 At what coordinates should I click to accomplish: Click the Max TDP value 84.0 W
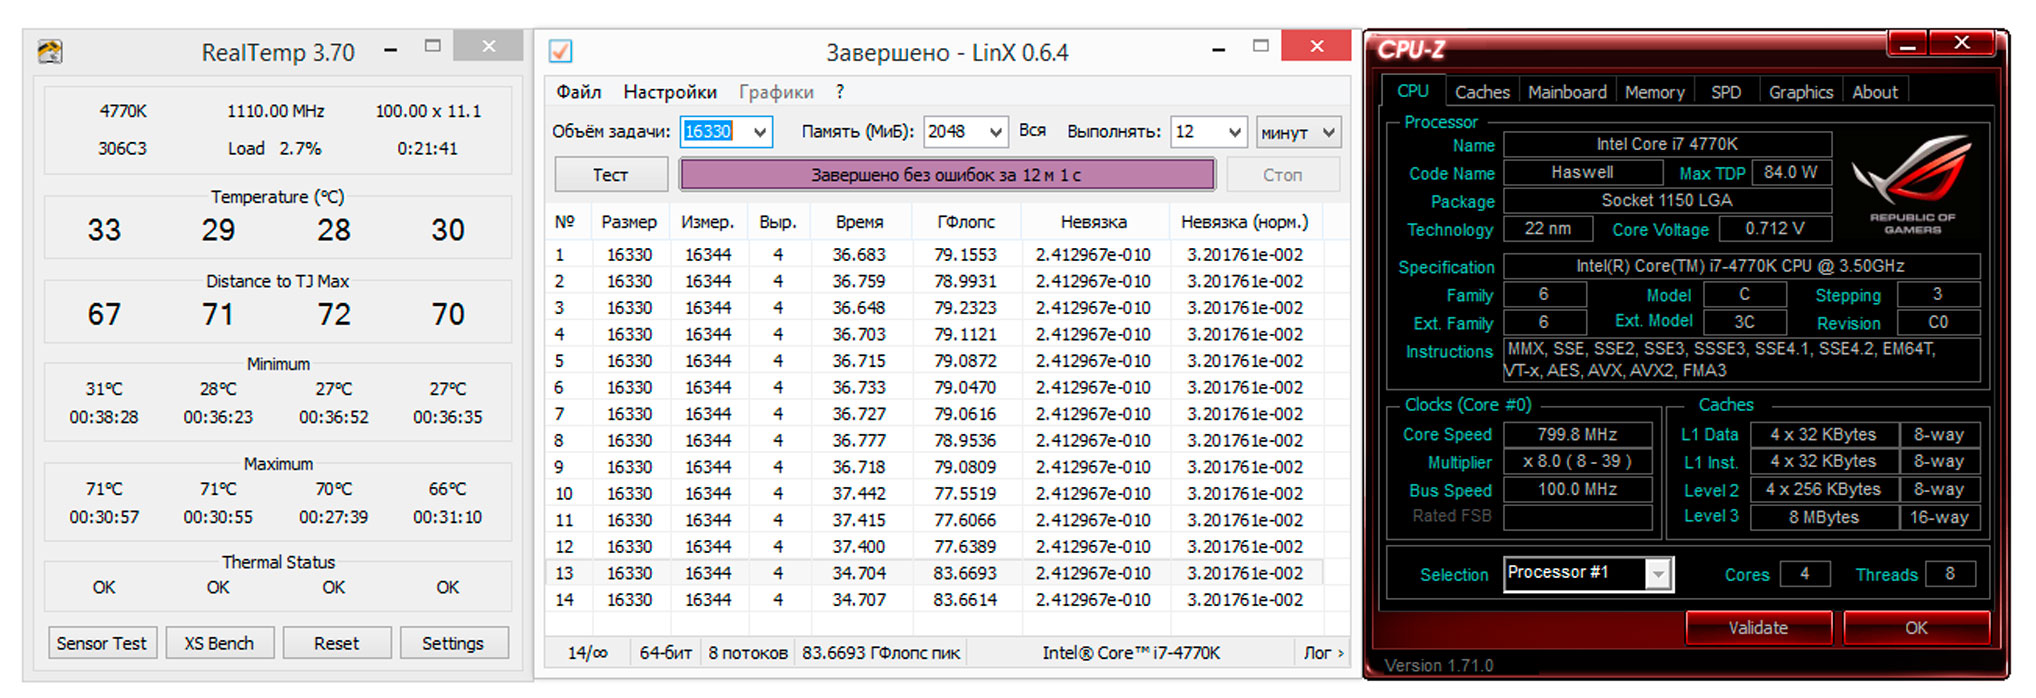[1790, 172]
